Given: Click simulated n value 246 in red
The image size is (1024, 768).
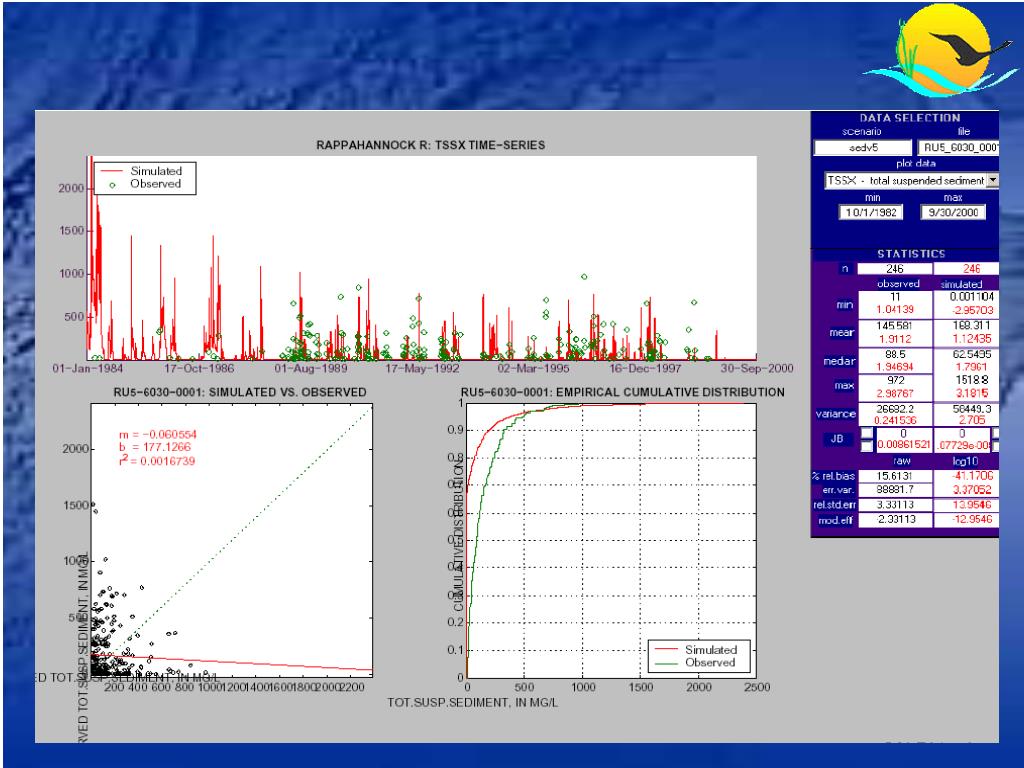Looking at the screenshot, I should click(x=971, y=269).
